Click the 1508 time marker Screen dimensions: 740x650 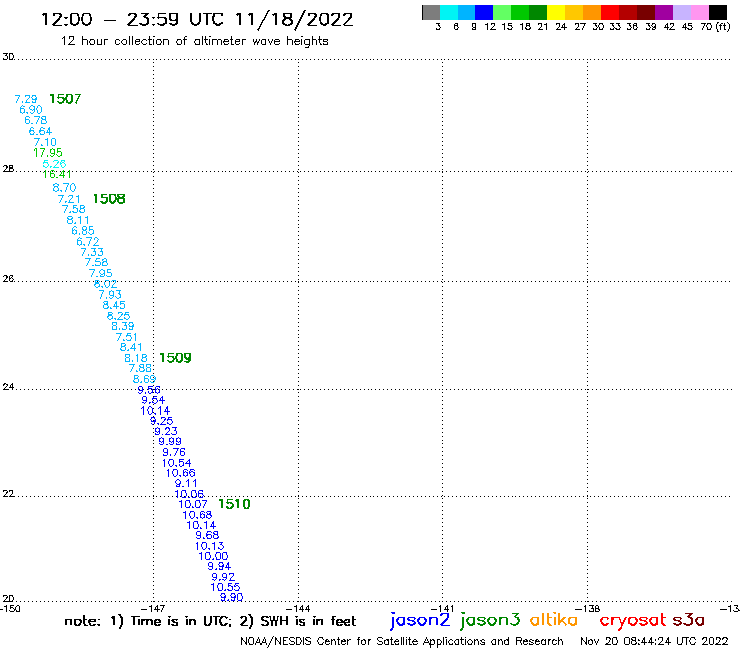coord(109,199)
